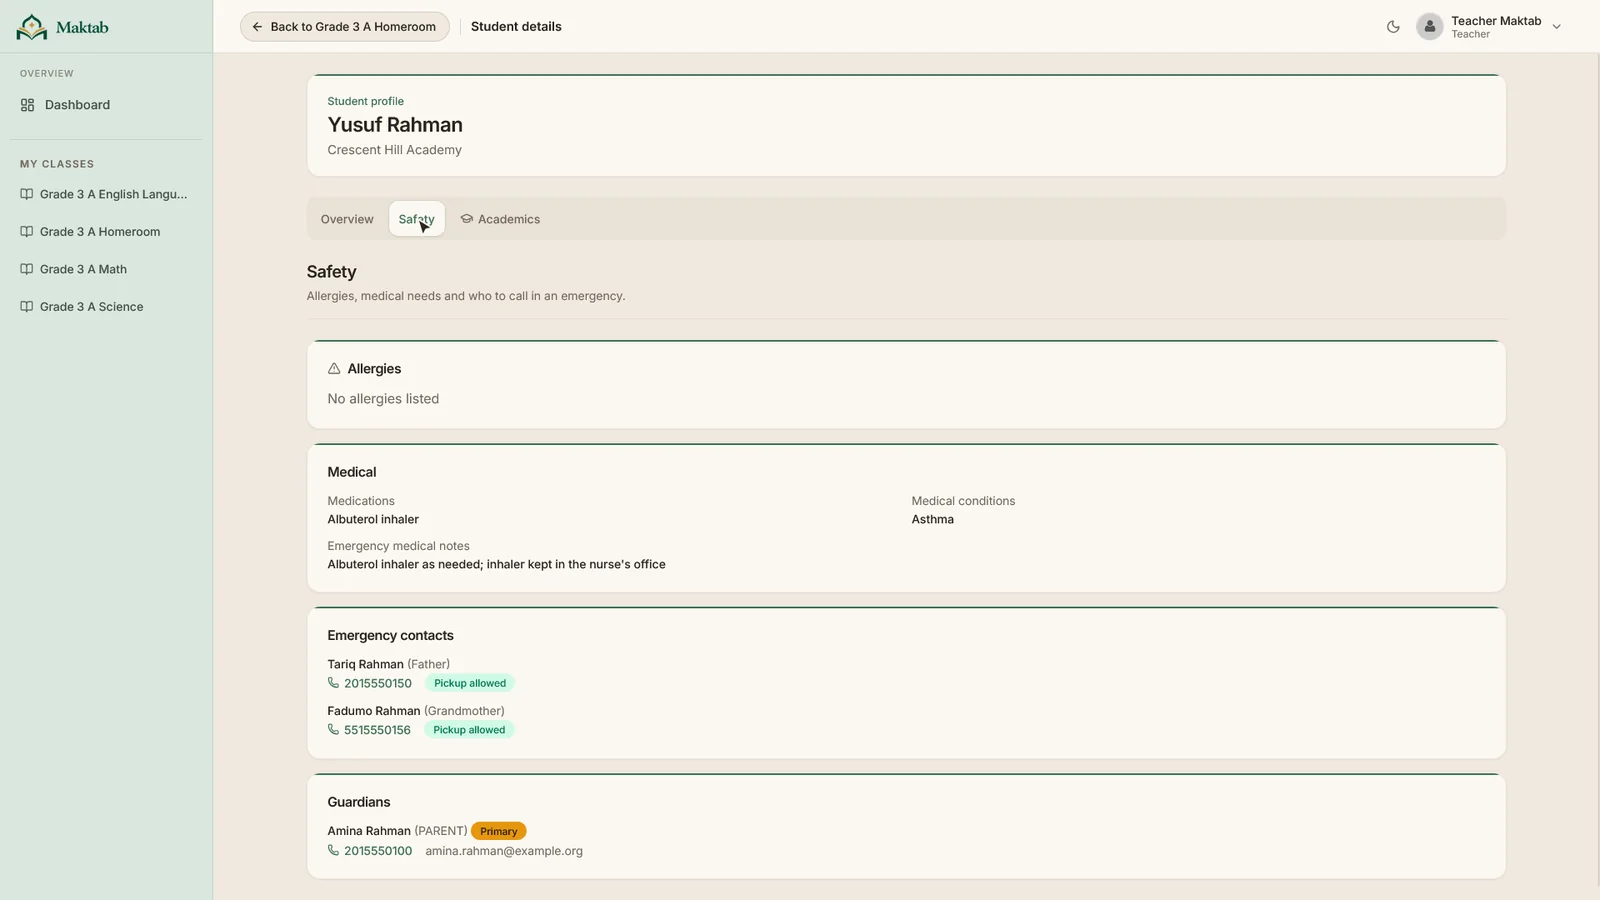This screenshot has width=1600, height=900.
Task: Open Grade 3 A Math class
Action: coord(106,269)
